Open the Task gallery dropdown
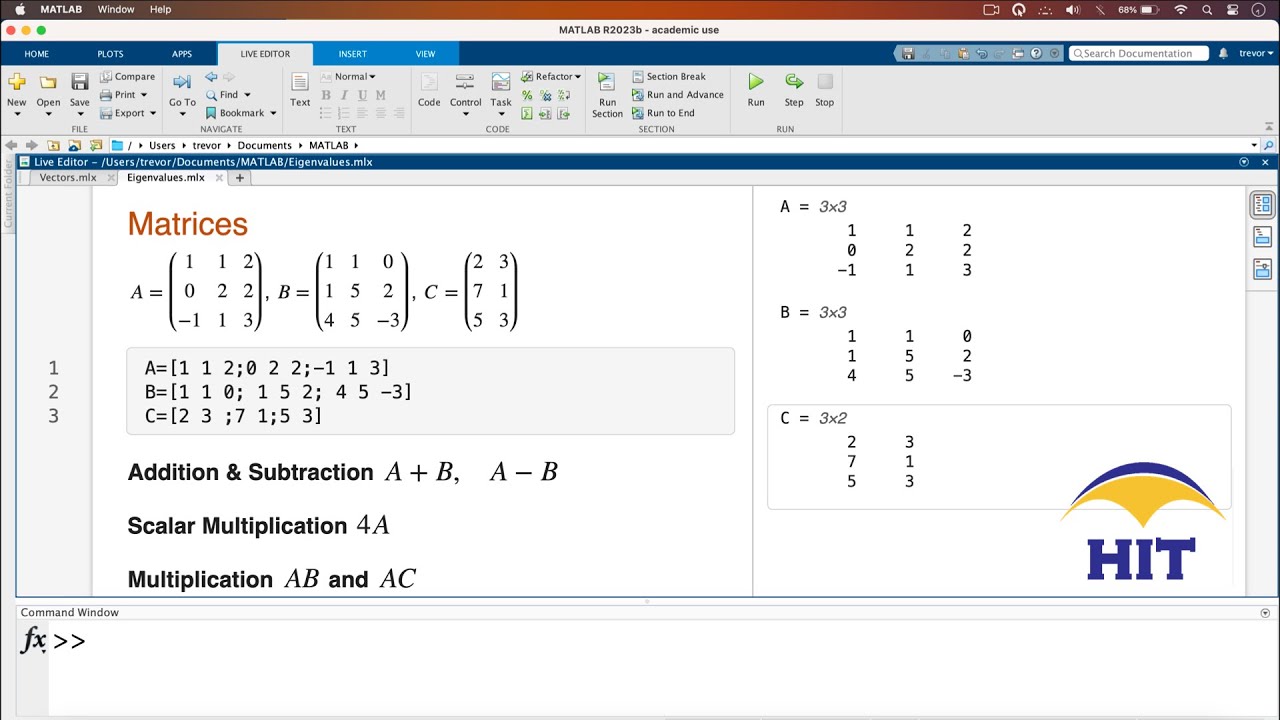Viewport: 1280px width, 720px height. tap(501, 113)
